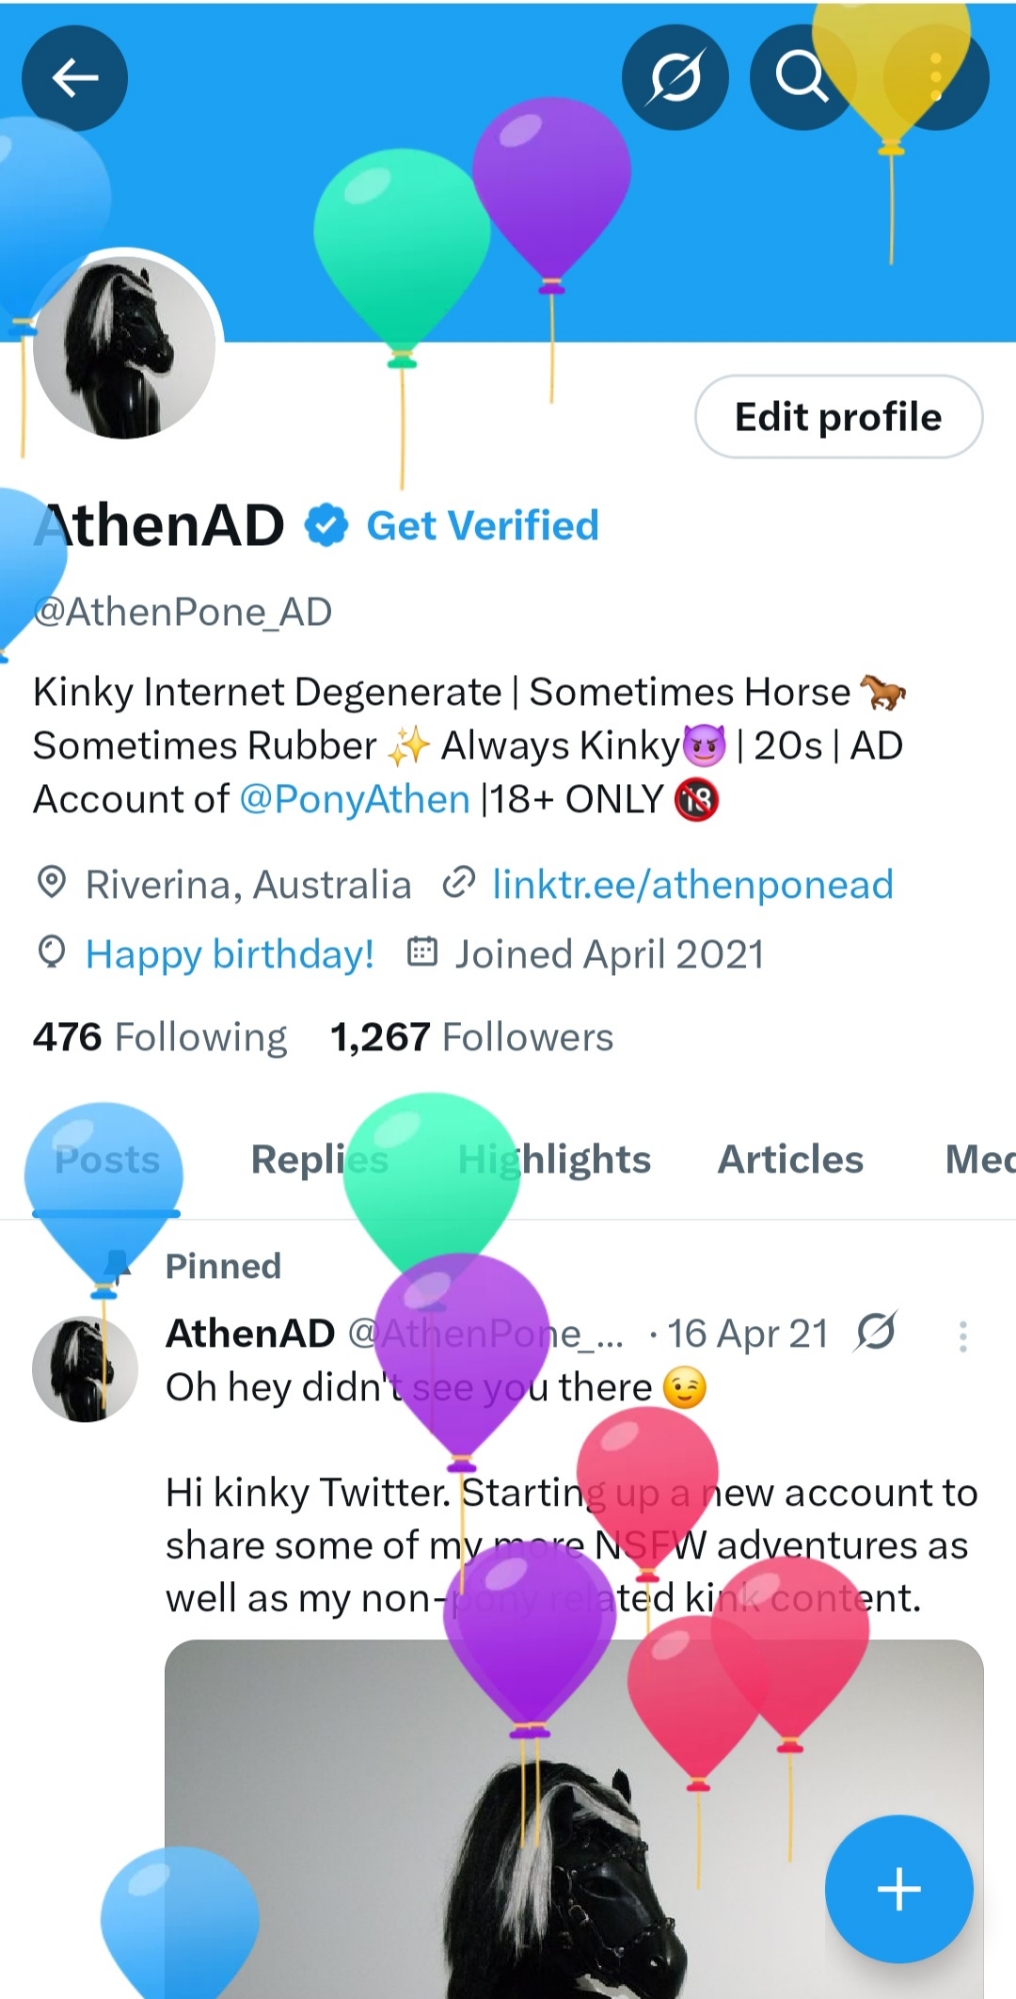This screenshot has width=1016, height=1999.
Task: Tap the blue verified checkmark badge
Action: (x=326, y=526)
